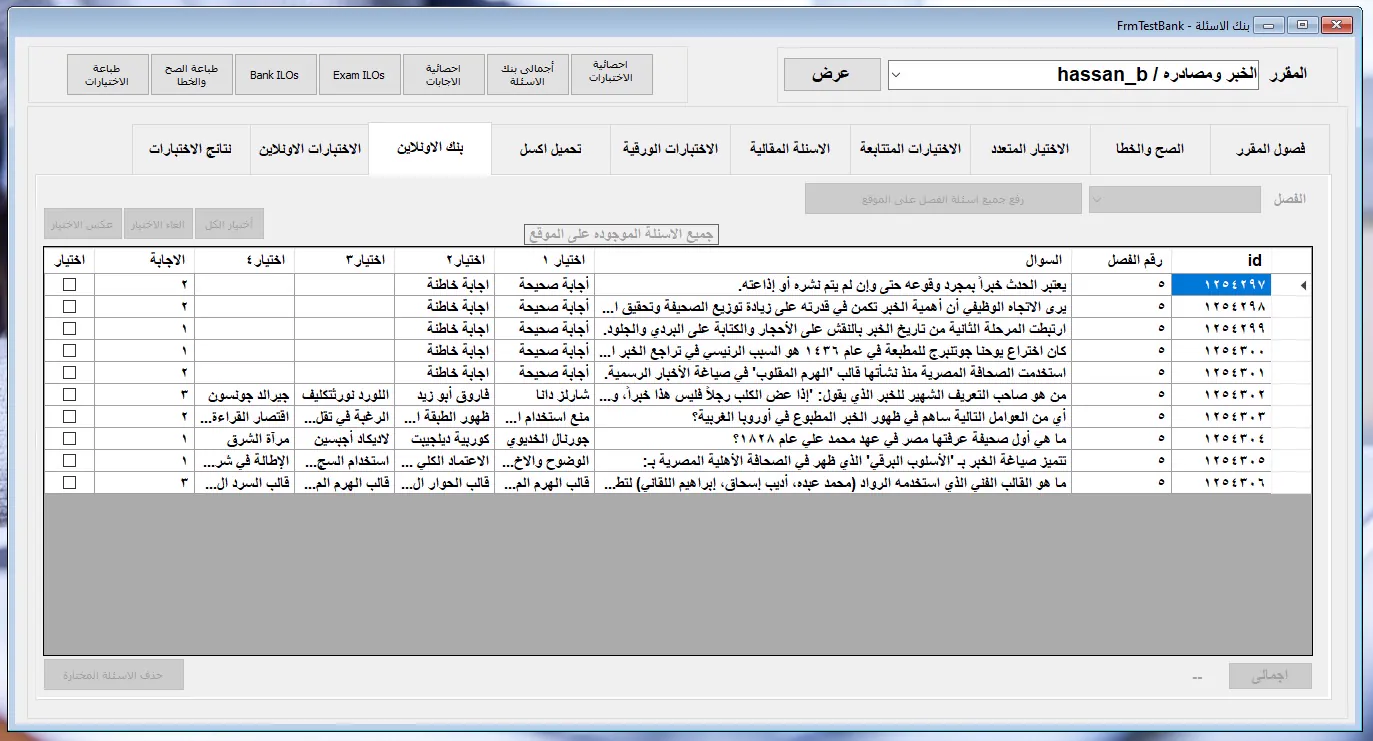Click the question starting ارتبطت المرحلة الثانية
Image resolution: width=1373 pixels, height=741 pixels.
click(x=832, y=328)
